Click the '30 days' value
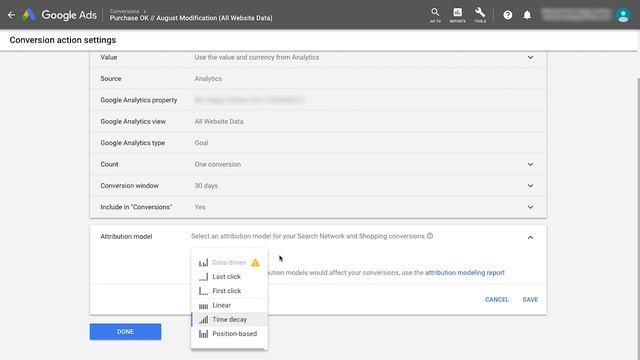The width and height of the screenshot is (640, 360). coord(206,186)
